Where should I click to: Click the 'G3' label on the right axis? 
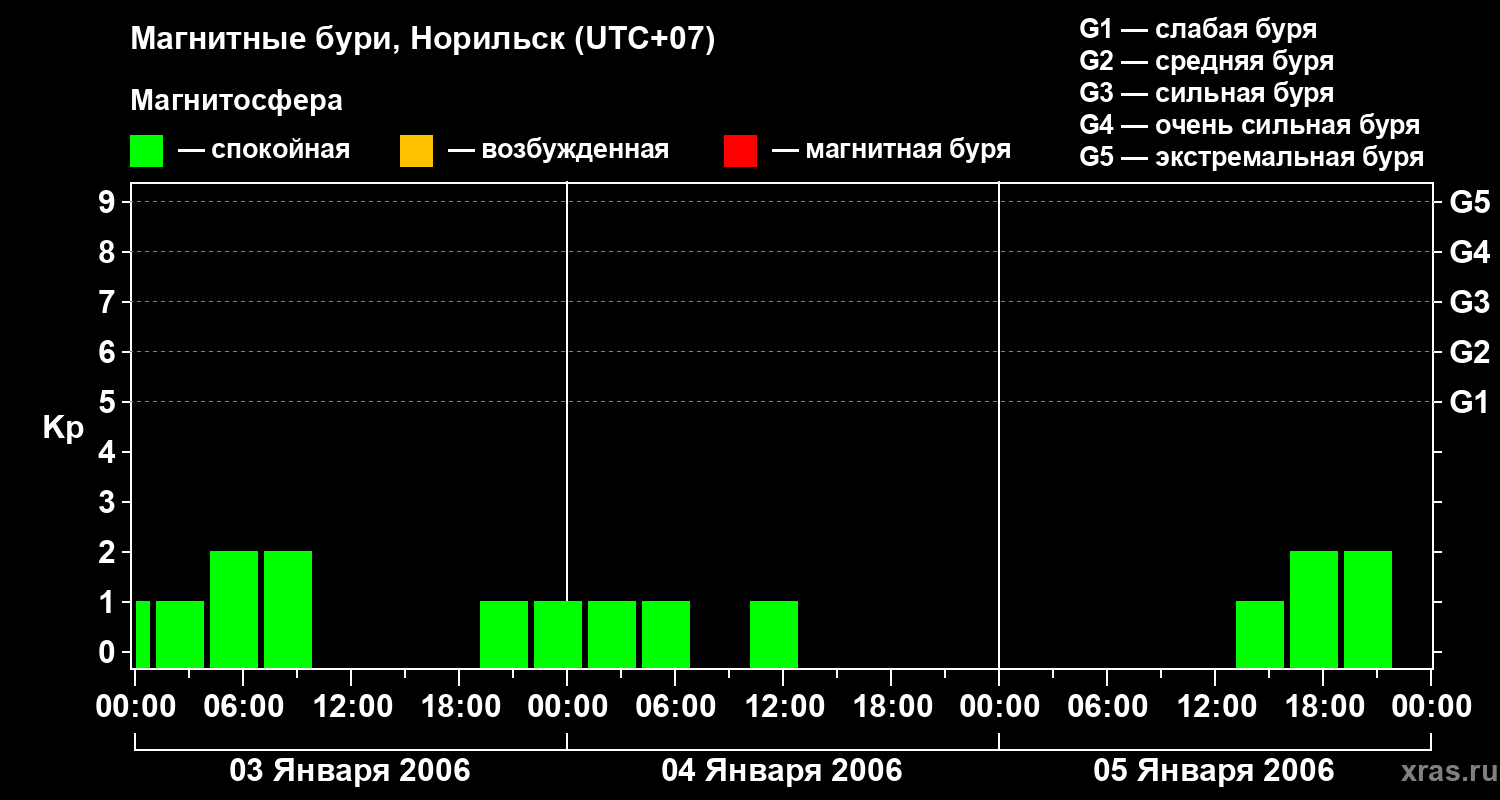tap(1470, 302)
